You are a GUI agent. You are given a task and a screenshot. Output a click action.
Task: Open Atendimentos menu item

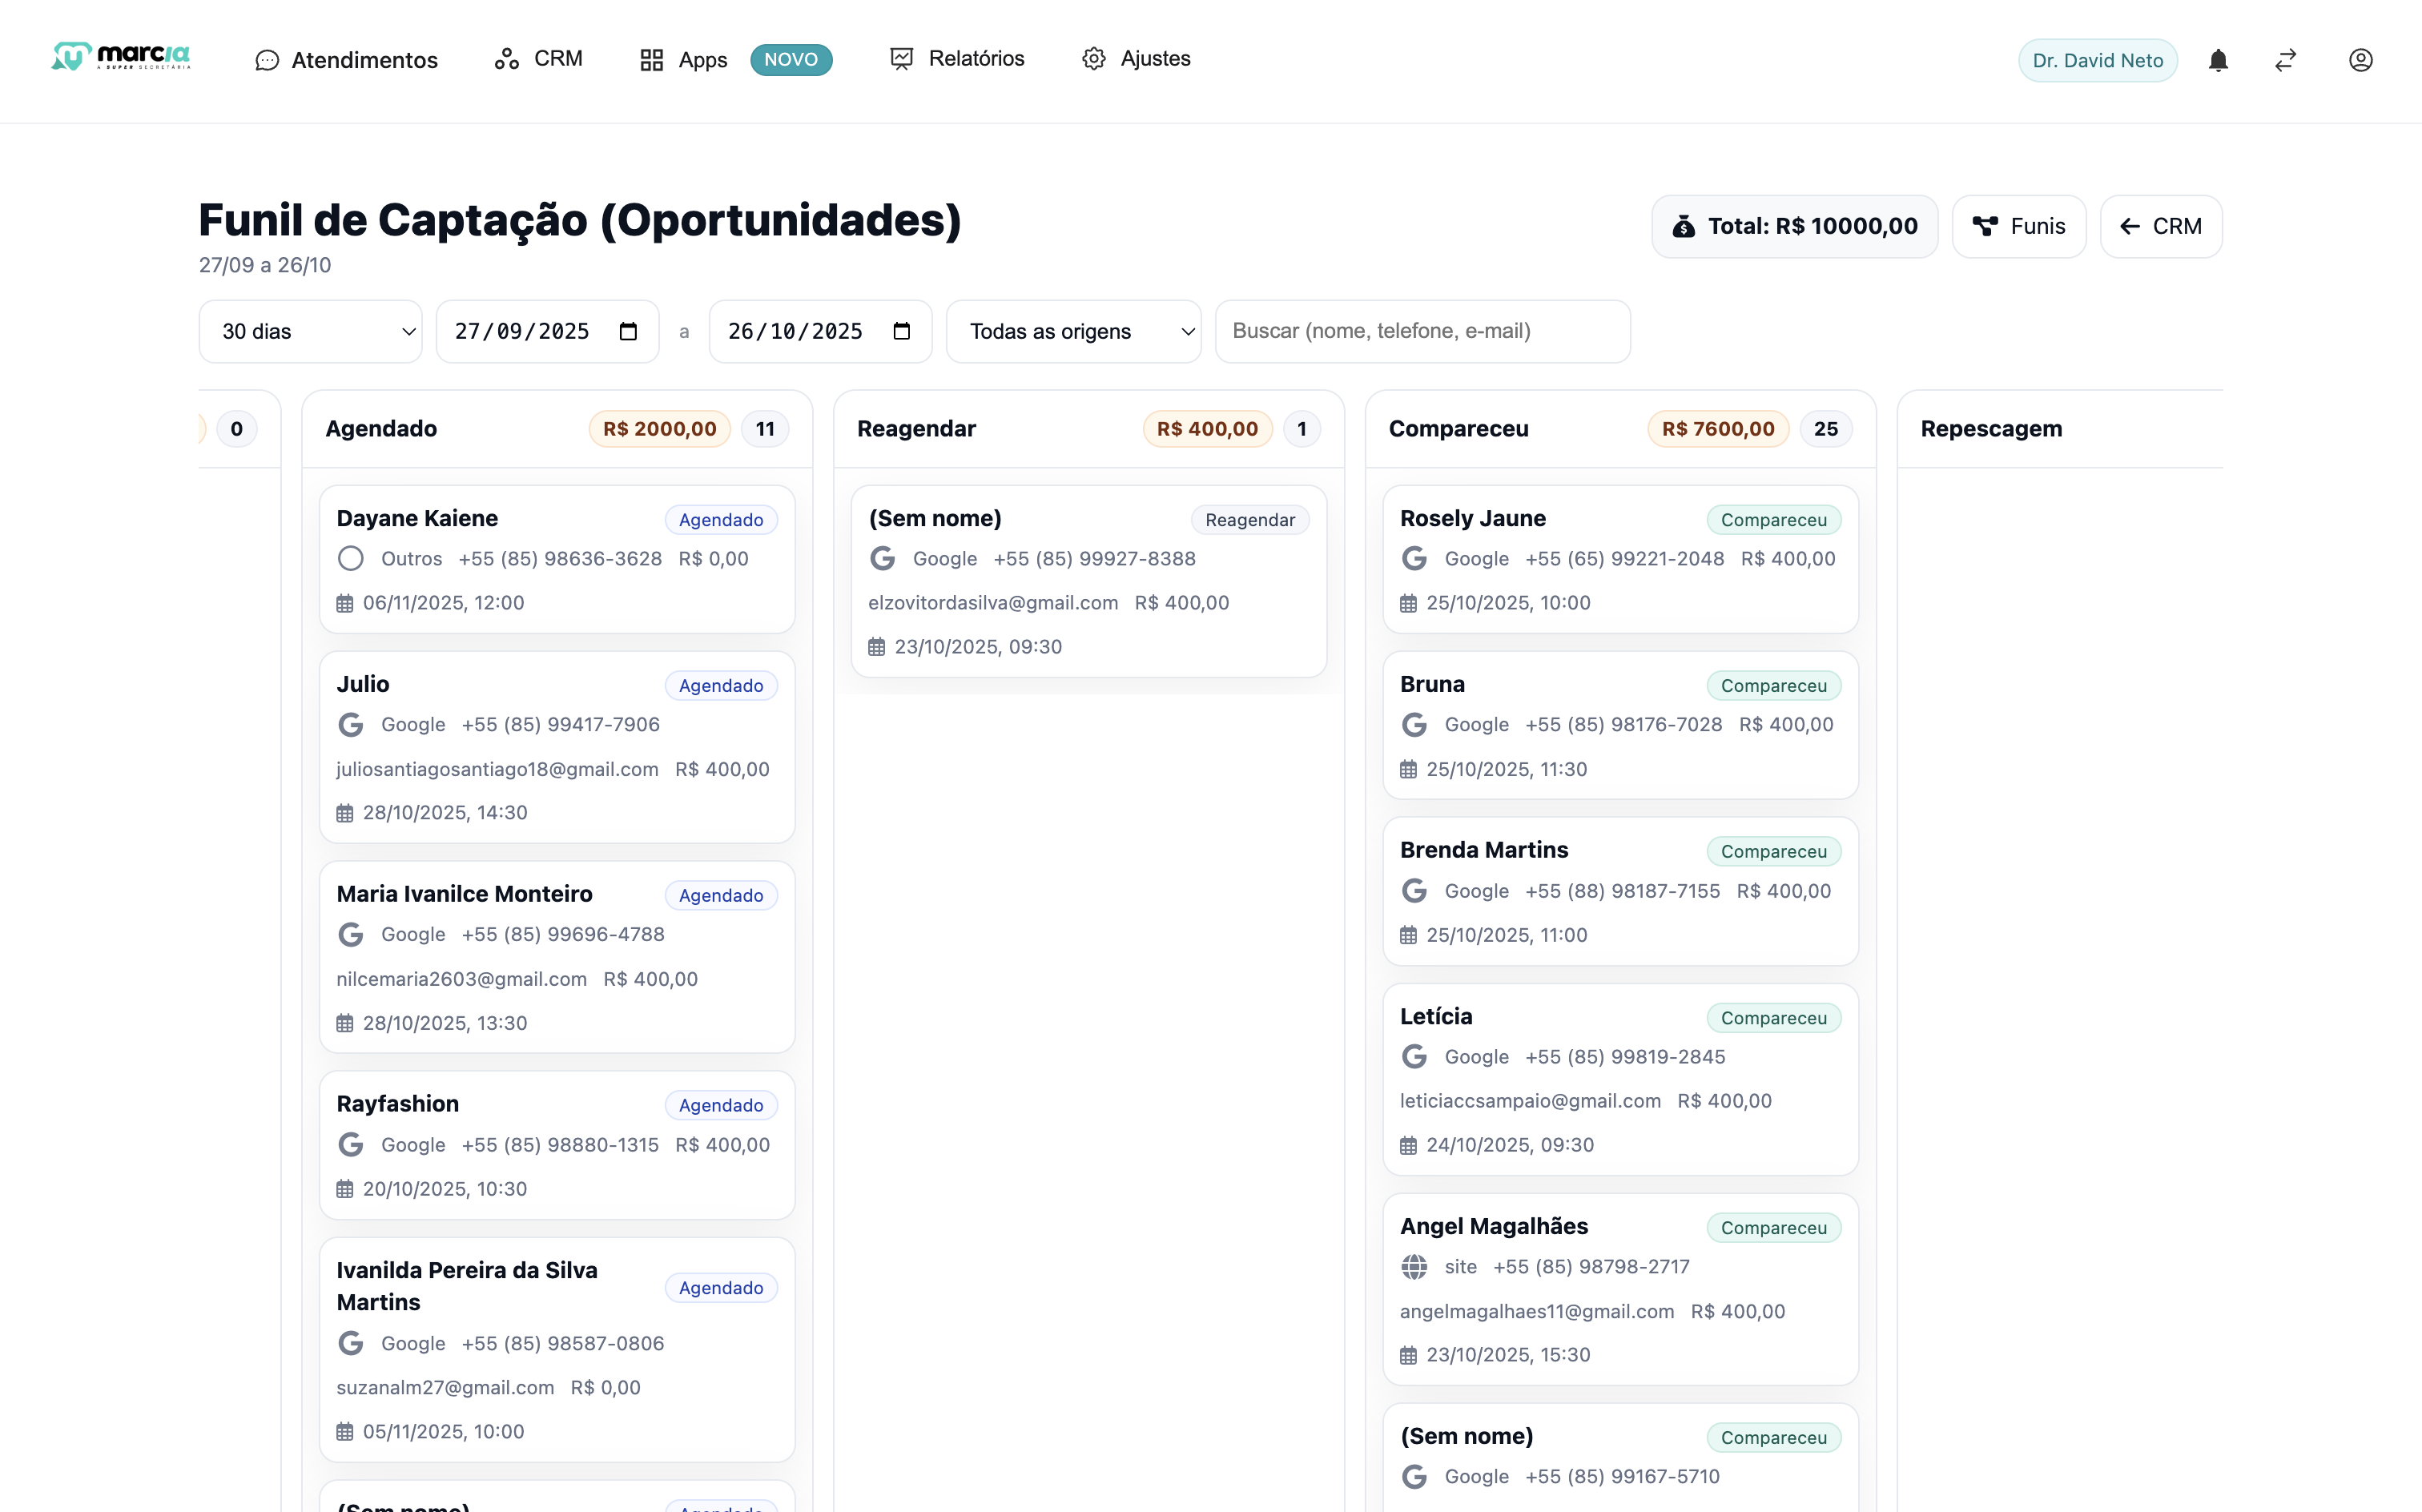(346, 60)
